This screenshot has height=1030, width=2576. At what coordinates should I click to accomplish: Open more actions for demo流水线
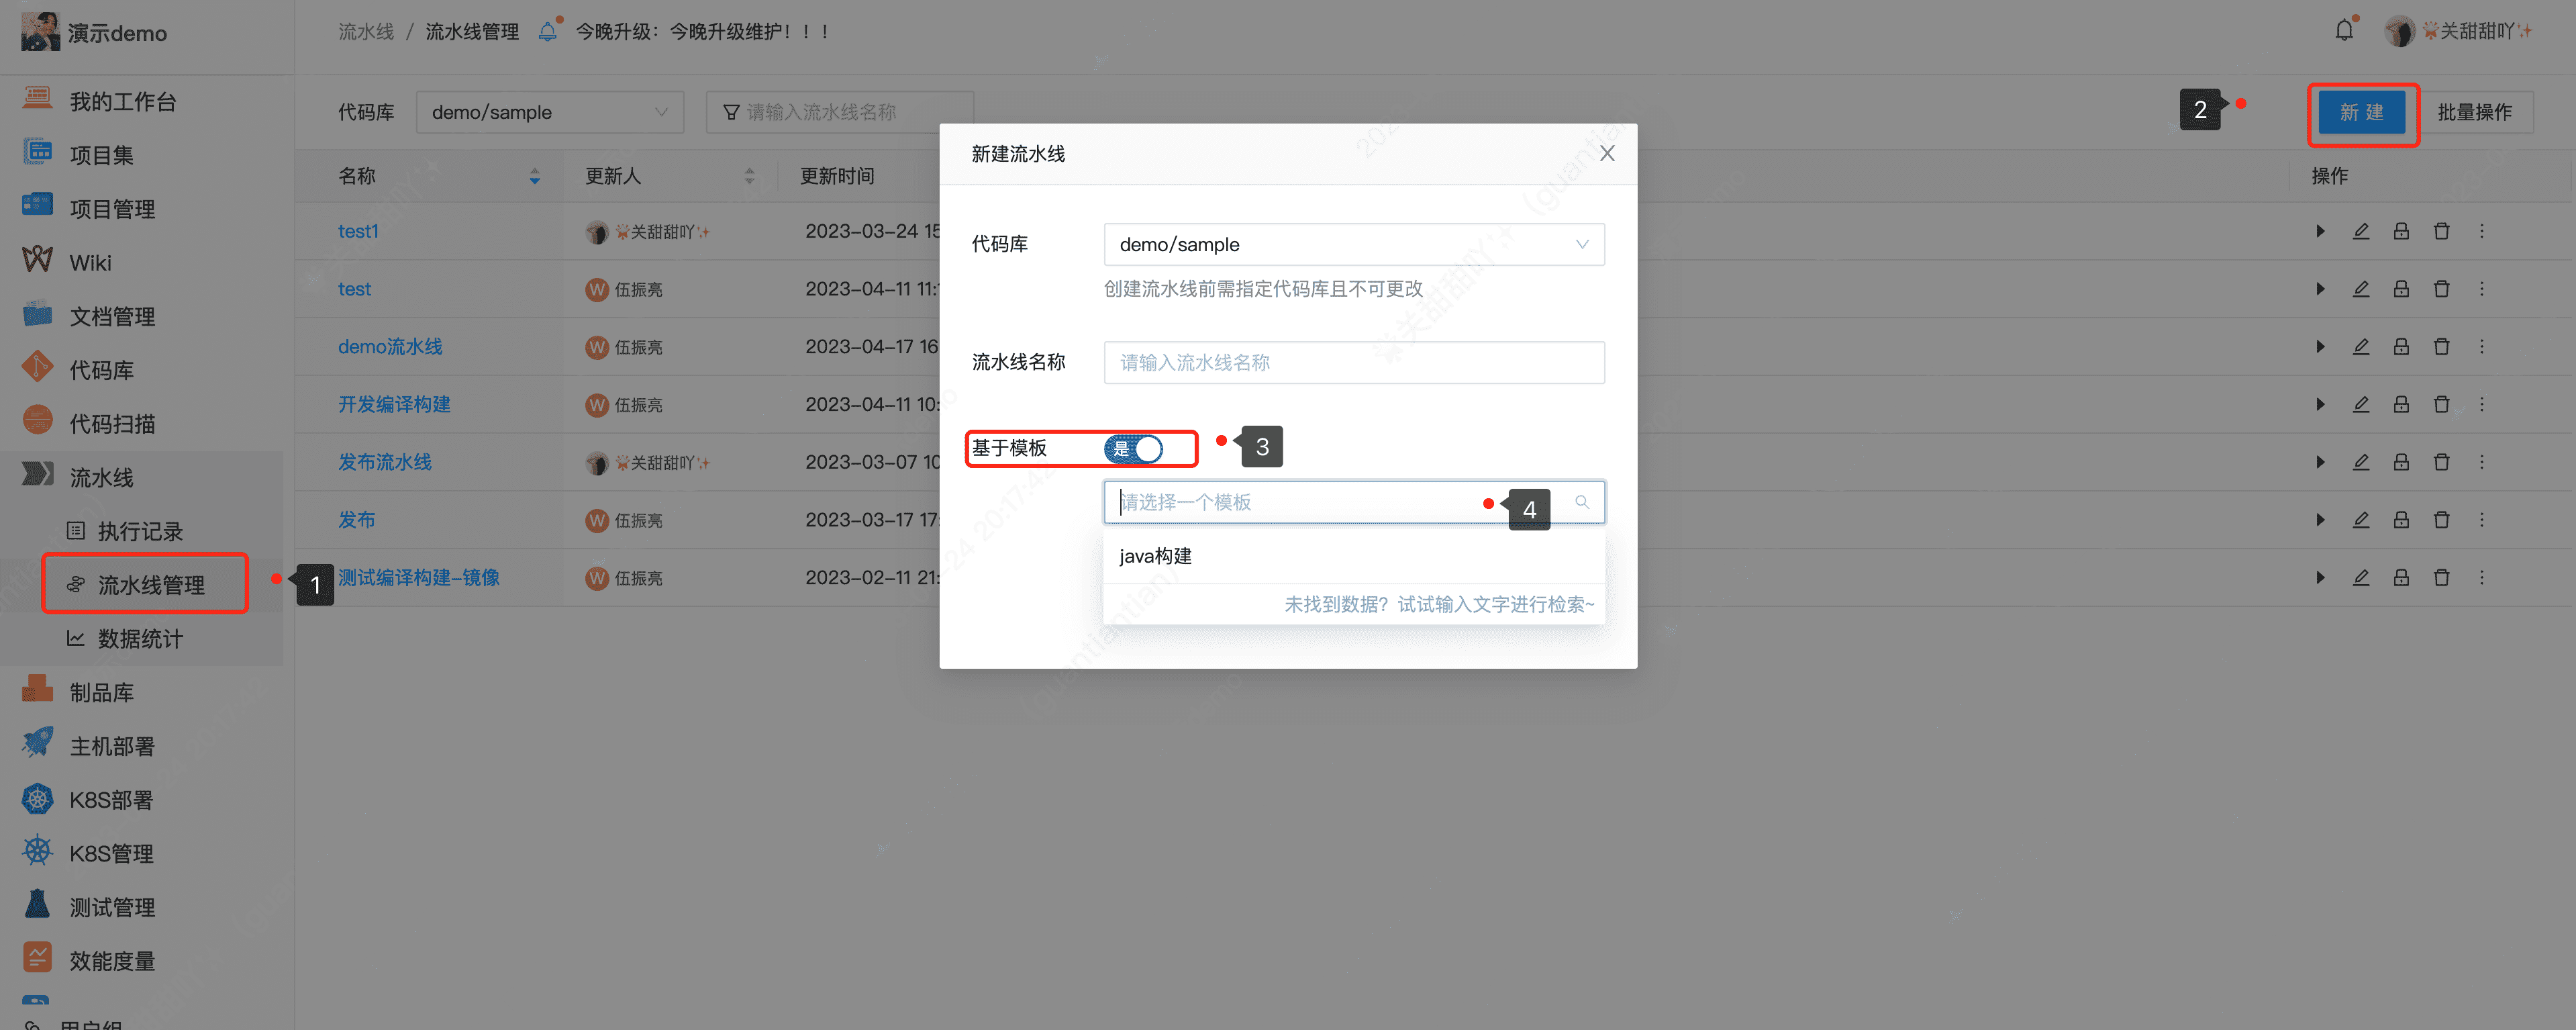tap(2482, 346)
